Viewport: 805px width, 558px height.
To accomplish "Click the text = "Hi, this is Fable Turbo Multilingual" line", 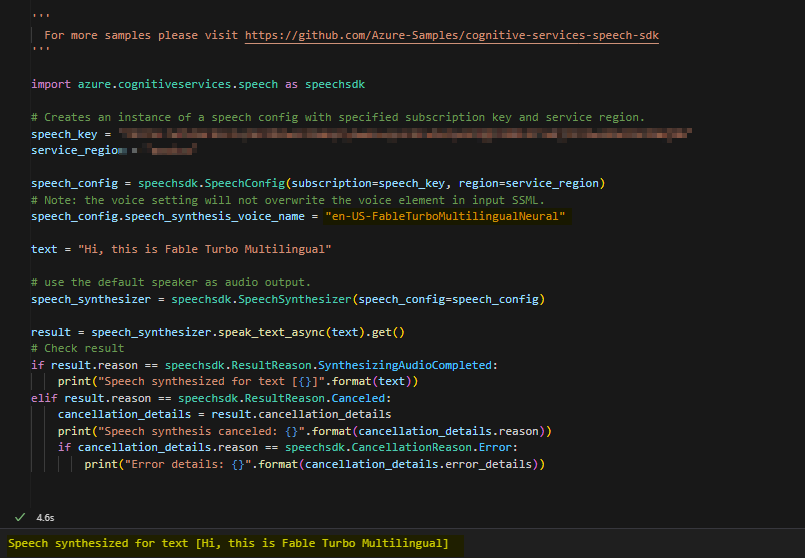I will click(181, 249).
